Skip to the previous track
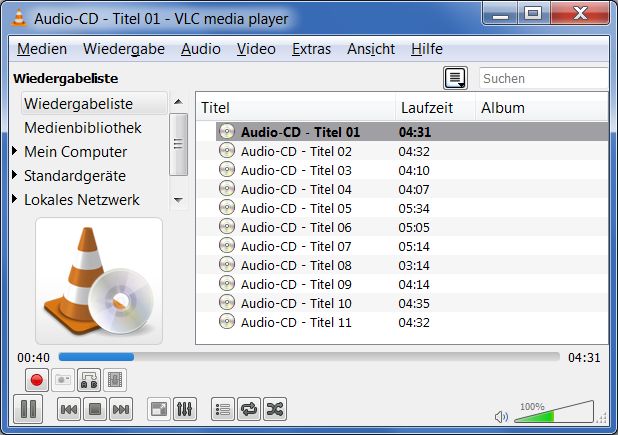The height and width of the screenshot is (435, 618). [69, 409]
